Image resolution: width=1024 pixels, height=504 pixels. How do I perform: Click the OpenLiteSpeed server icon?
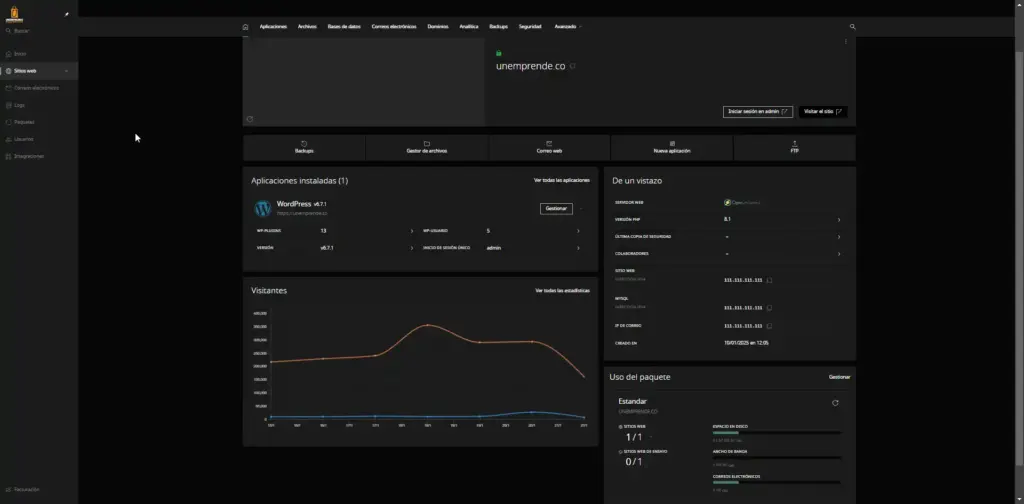[727, 202]
